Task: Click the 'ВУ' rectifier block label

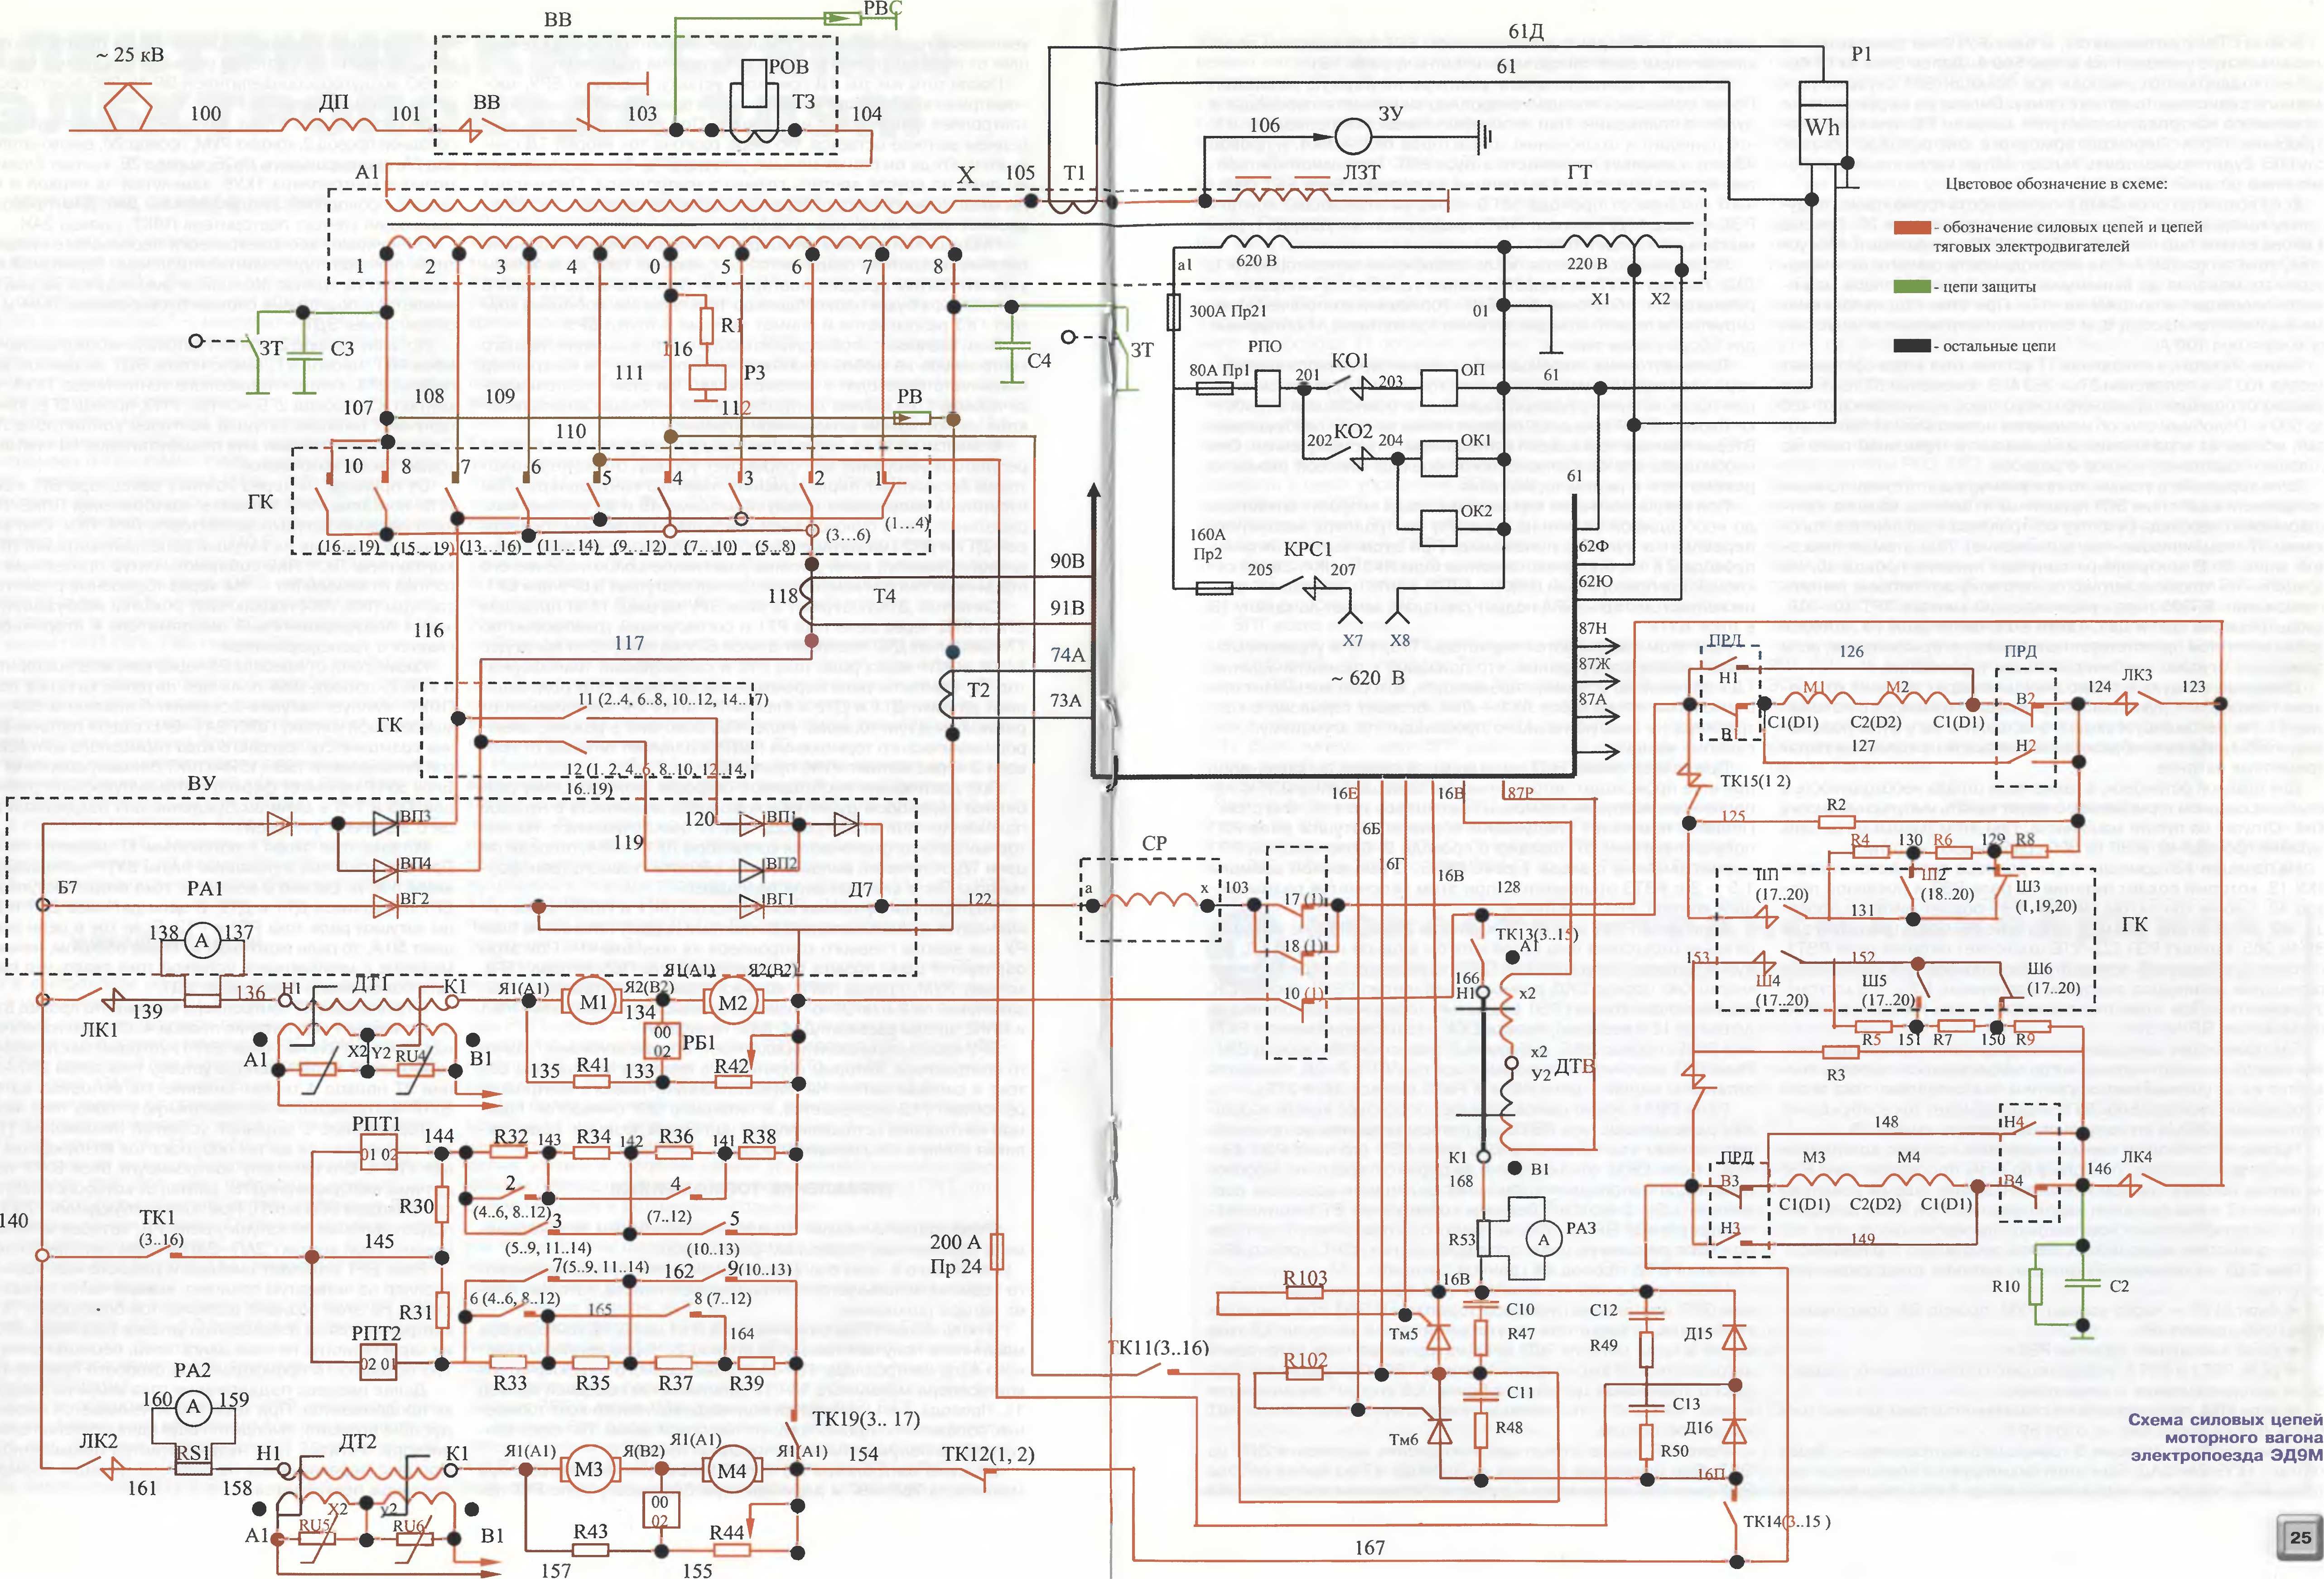Action: tap(202, 783)
